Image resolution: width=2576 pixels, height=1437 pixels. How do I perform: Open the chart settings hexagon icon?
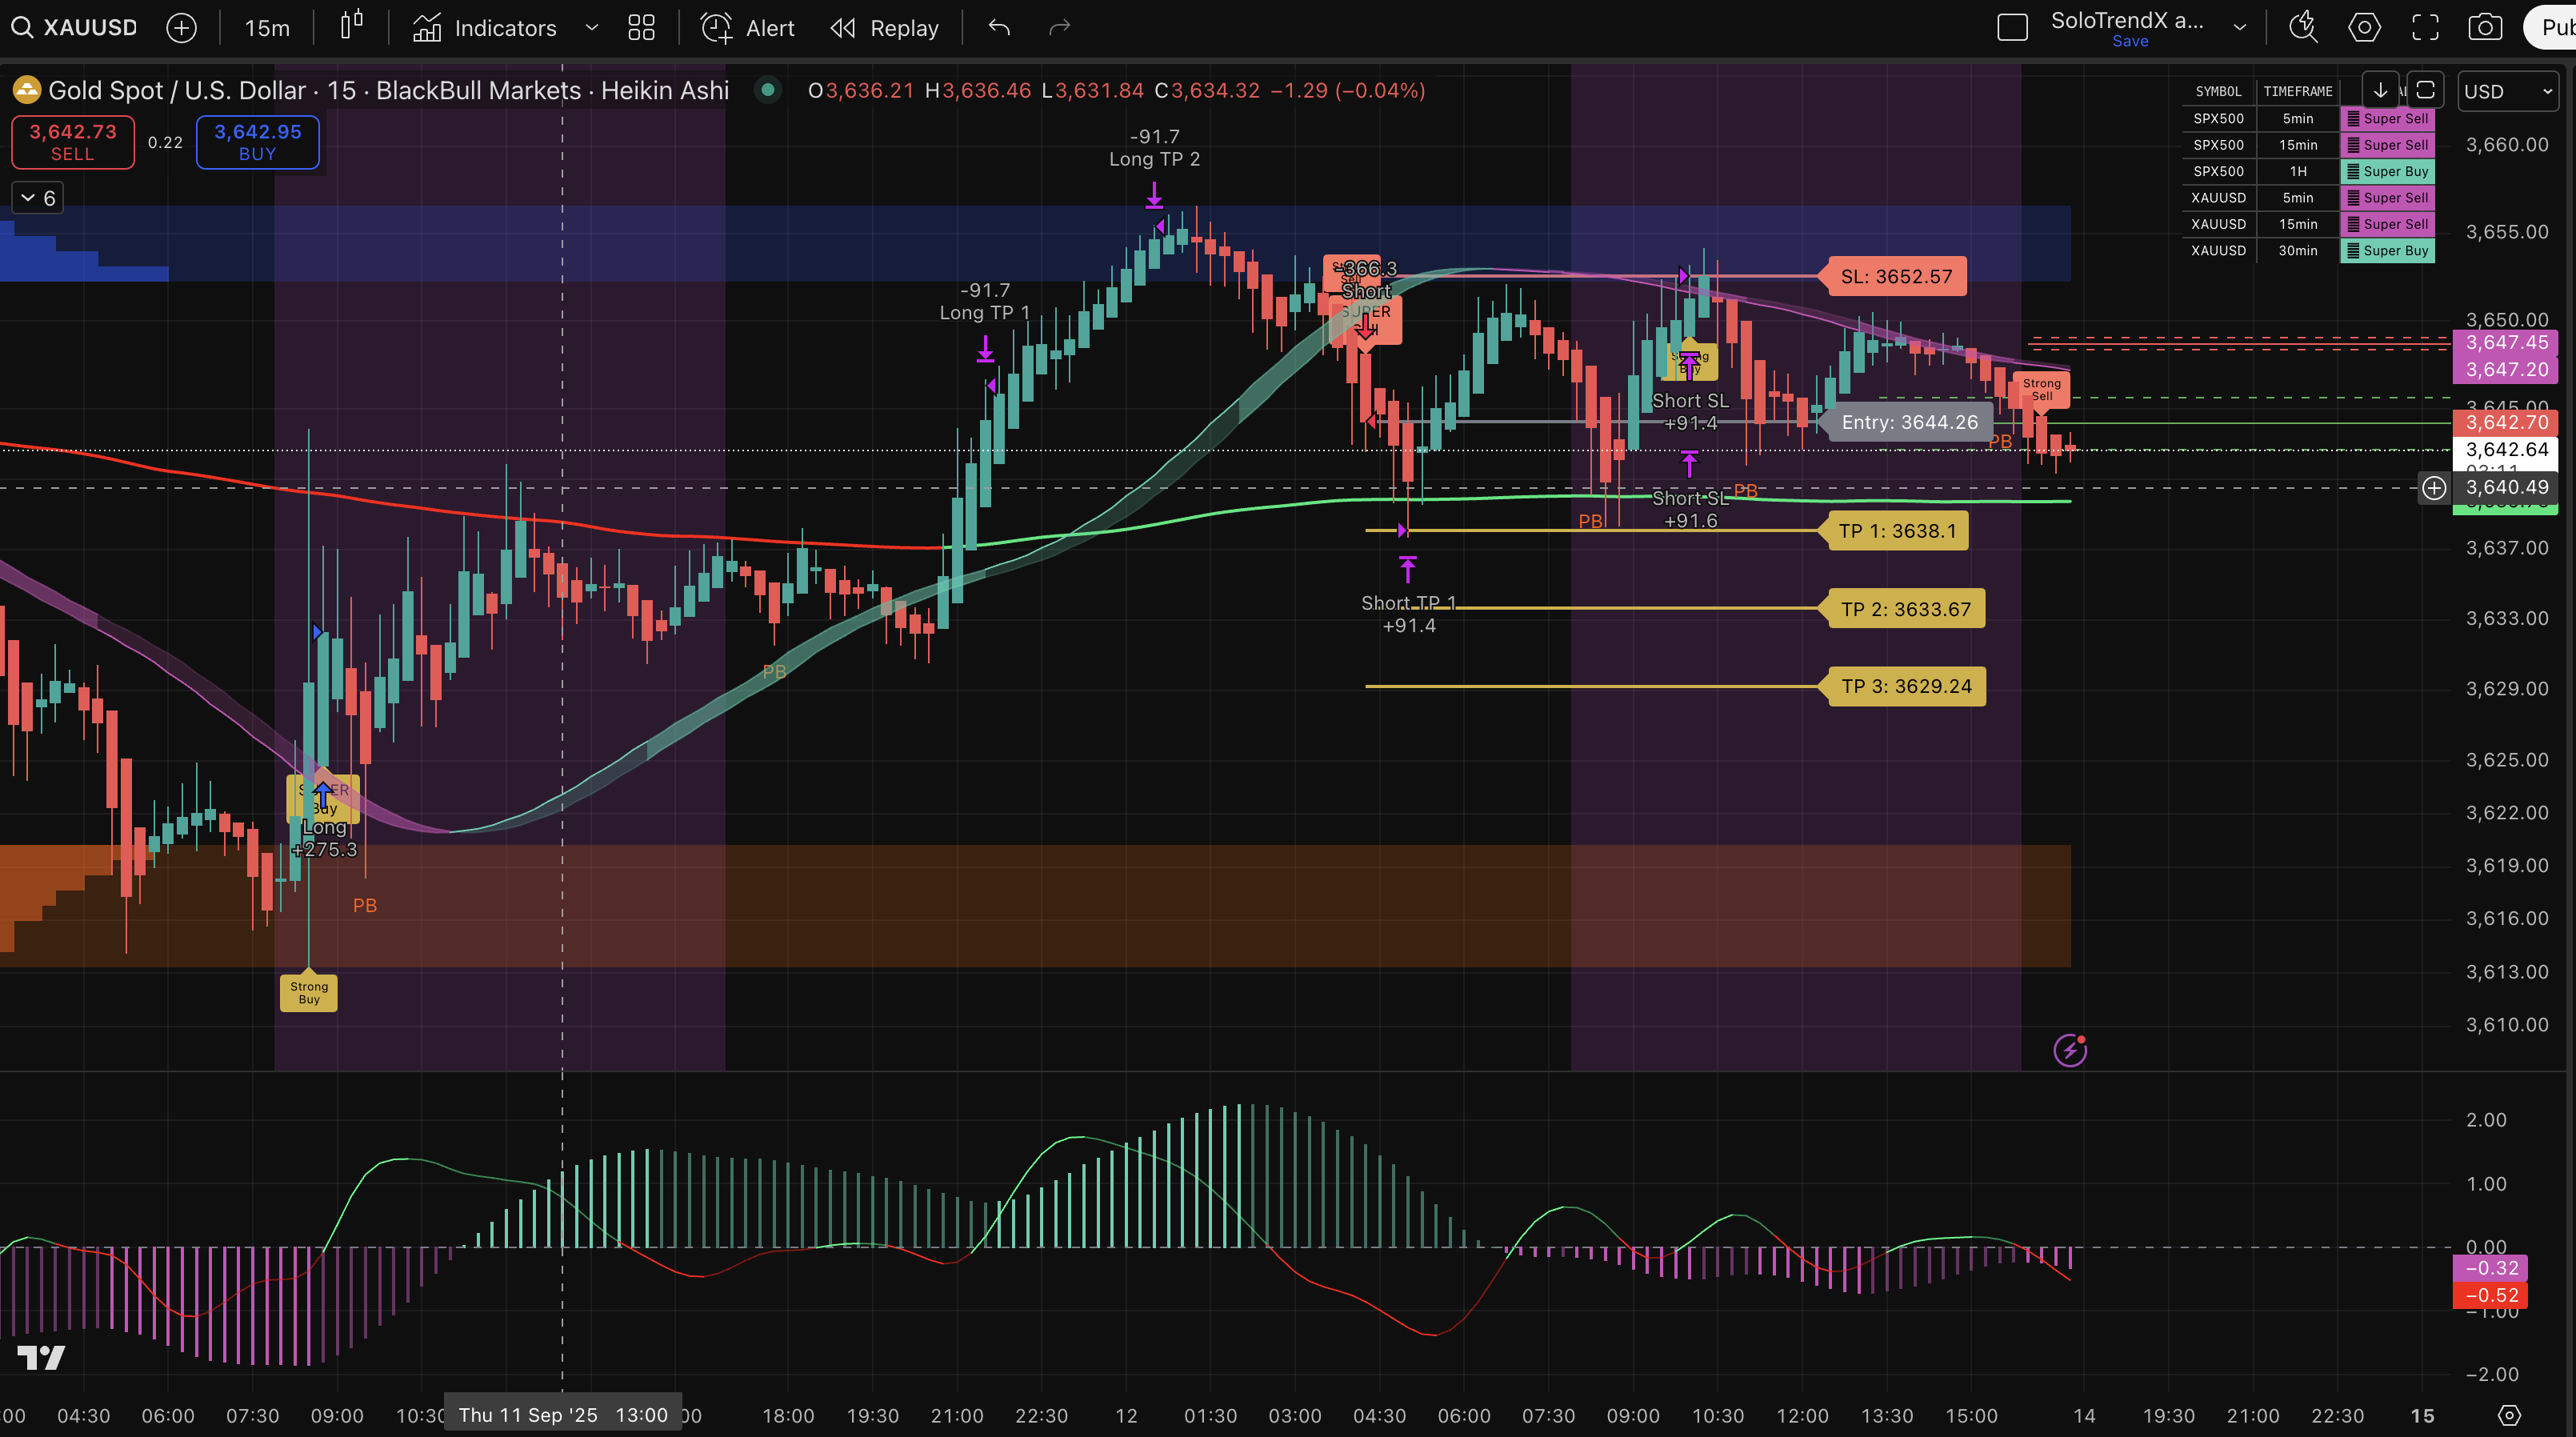[x=2364, y=27]
